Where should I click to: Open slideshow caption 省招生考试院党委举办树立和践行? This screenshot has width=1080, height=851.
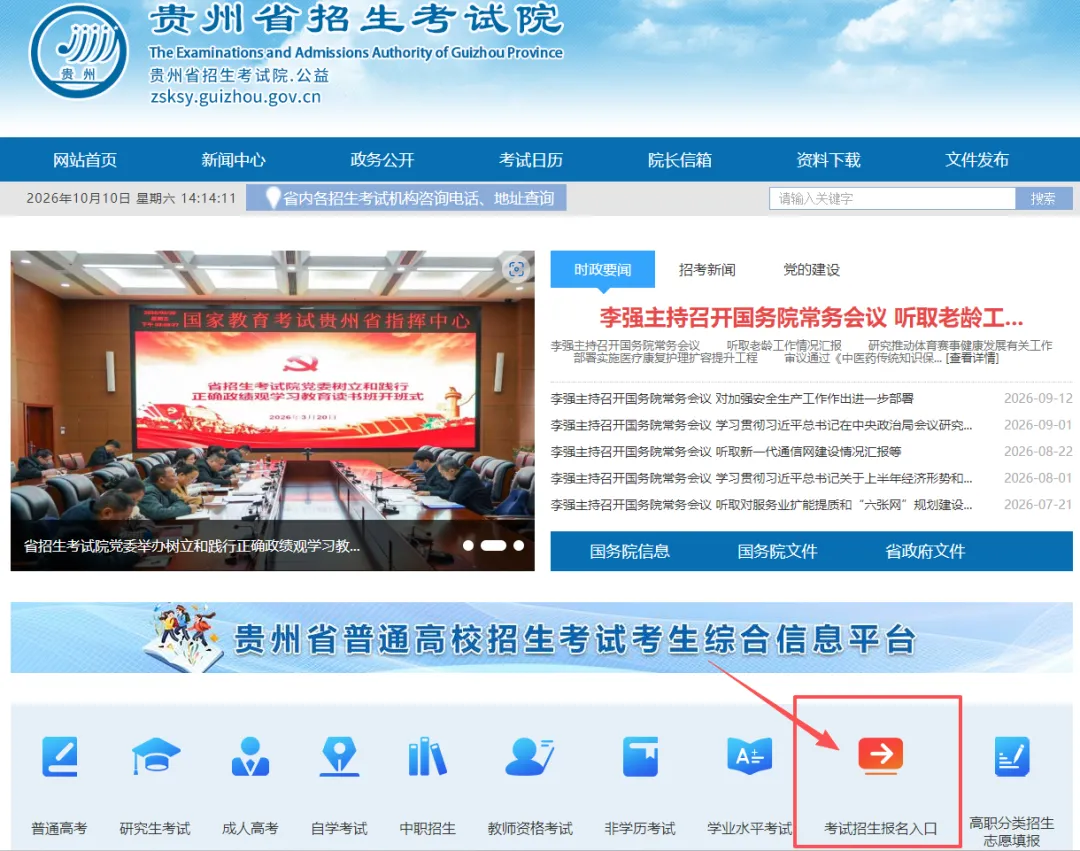coord(192,546)
